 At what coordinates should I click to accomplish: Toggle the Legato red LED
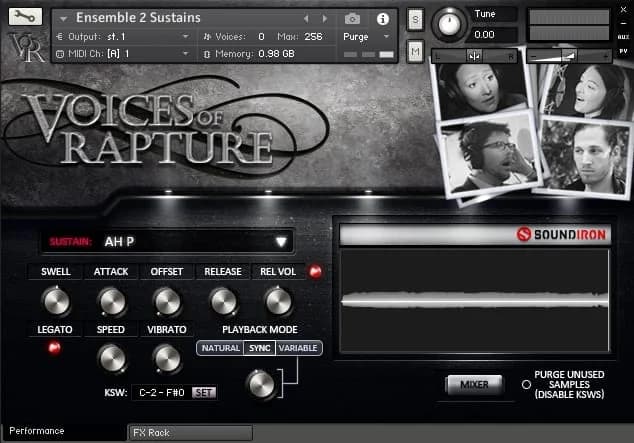point(55,348)
